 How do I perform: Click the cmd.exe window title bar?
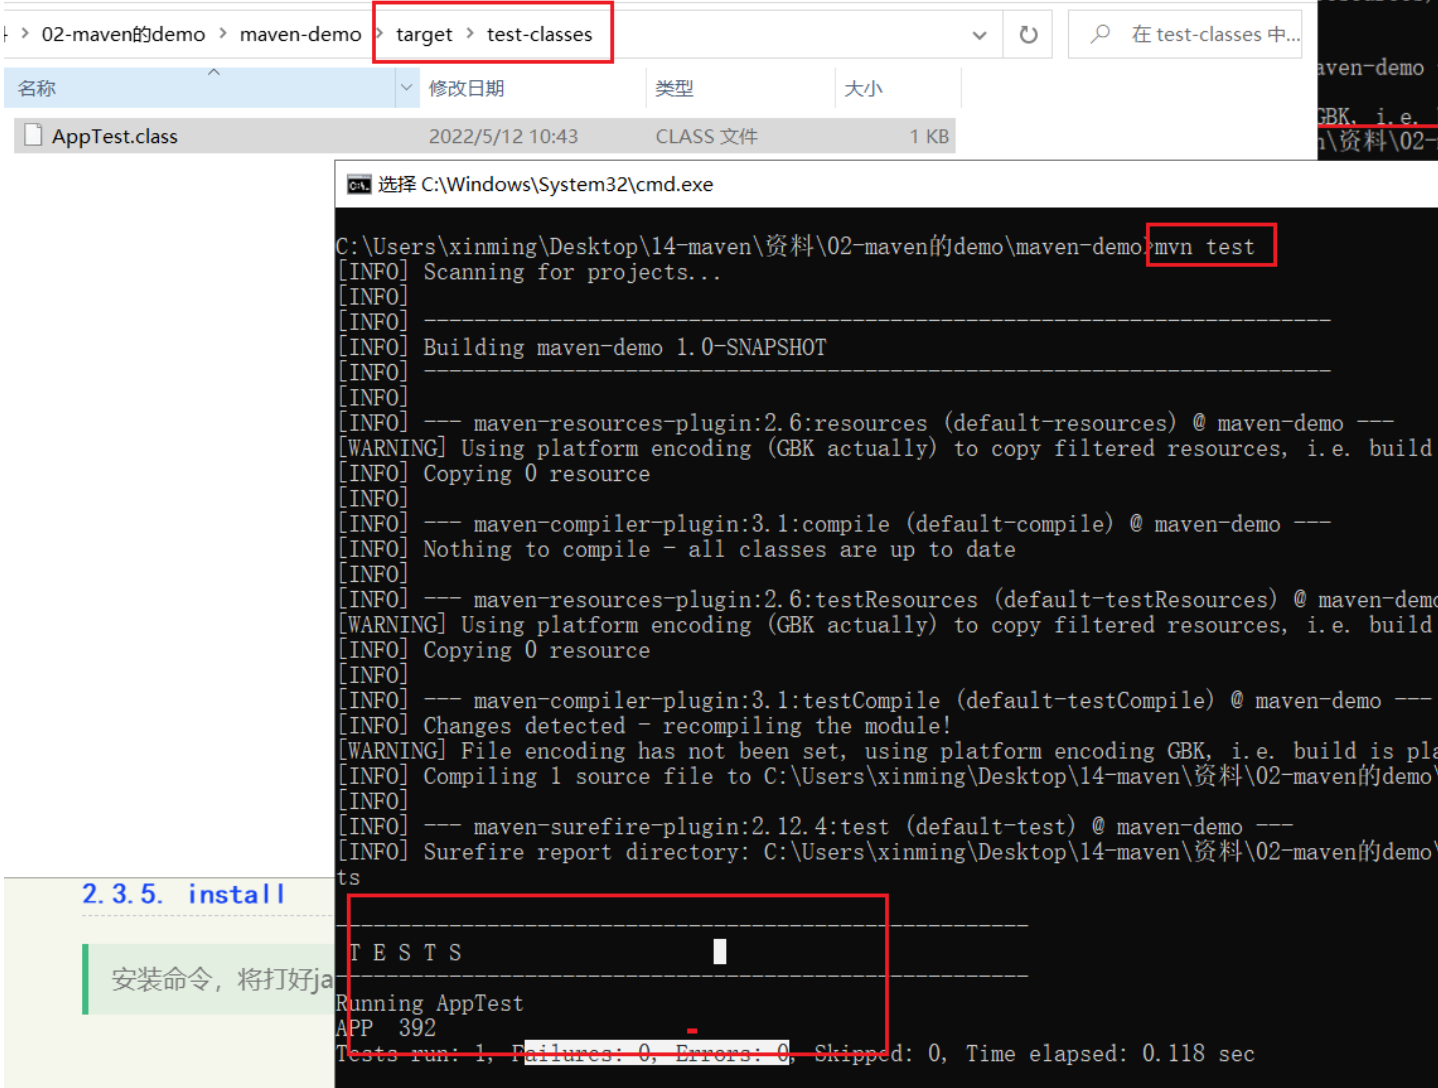pos(886,184)
